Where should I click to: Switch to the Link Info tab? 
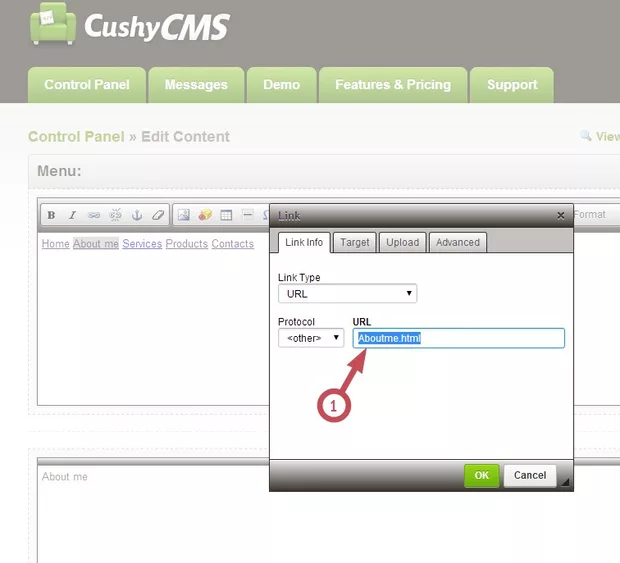[304, 242]
